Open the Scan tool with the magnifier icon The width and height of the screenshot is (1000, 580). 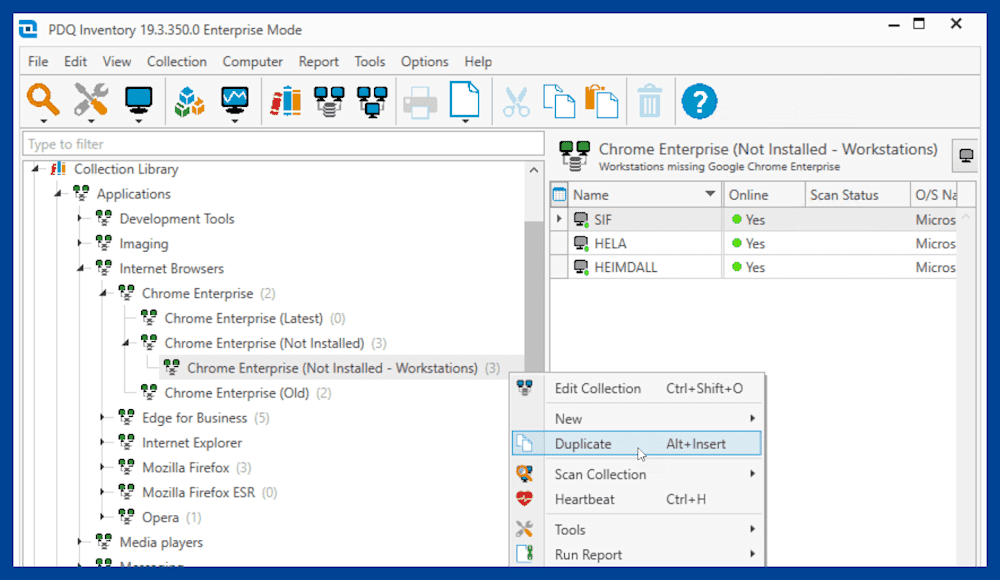click(x=42, y=100)
